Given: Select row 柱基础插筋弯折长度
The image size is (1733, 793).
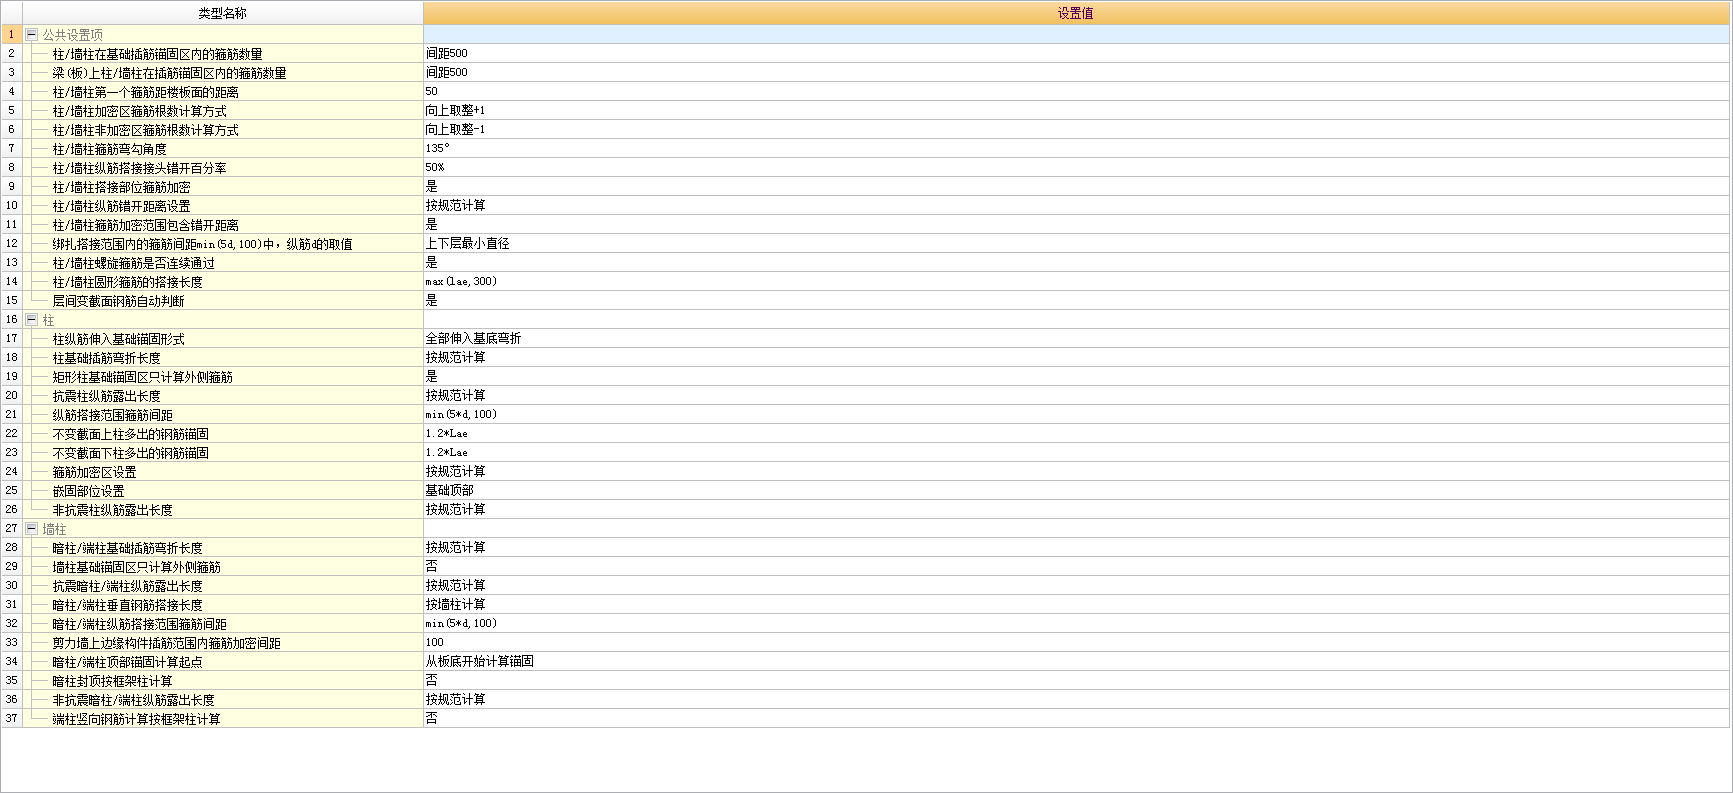Looking at the screenshot, I should pyautogui.click(x=106, y=358).
